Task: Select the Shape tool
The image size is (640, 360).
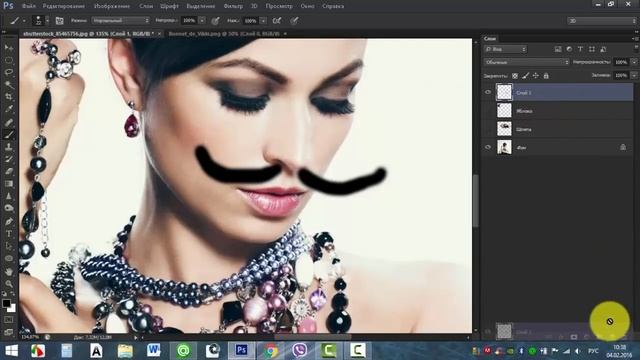Action: pos(9,258)
